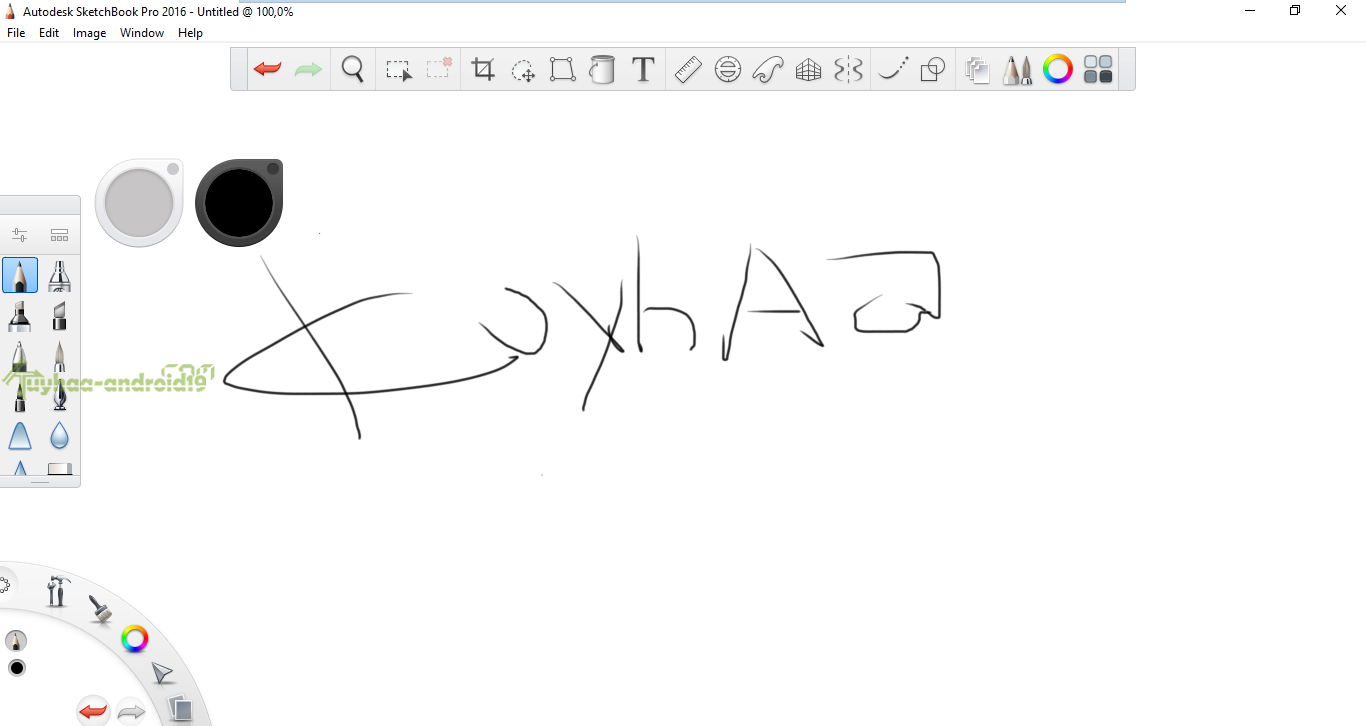
Task: Open the color wheel in the lagoon
Action: [x=135, y=638]
